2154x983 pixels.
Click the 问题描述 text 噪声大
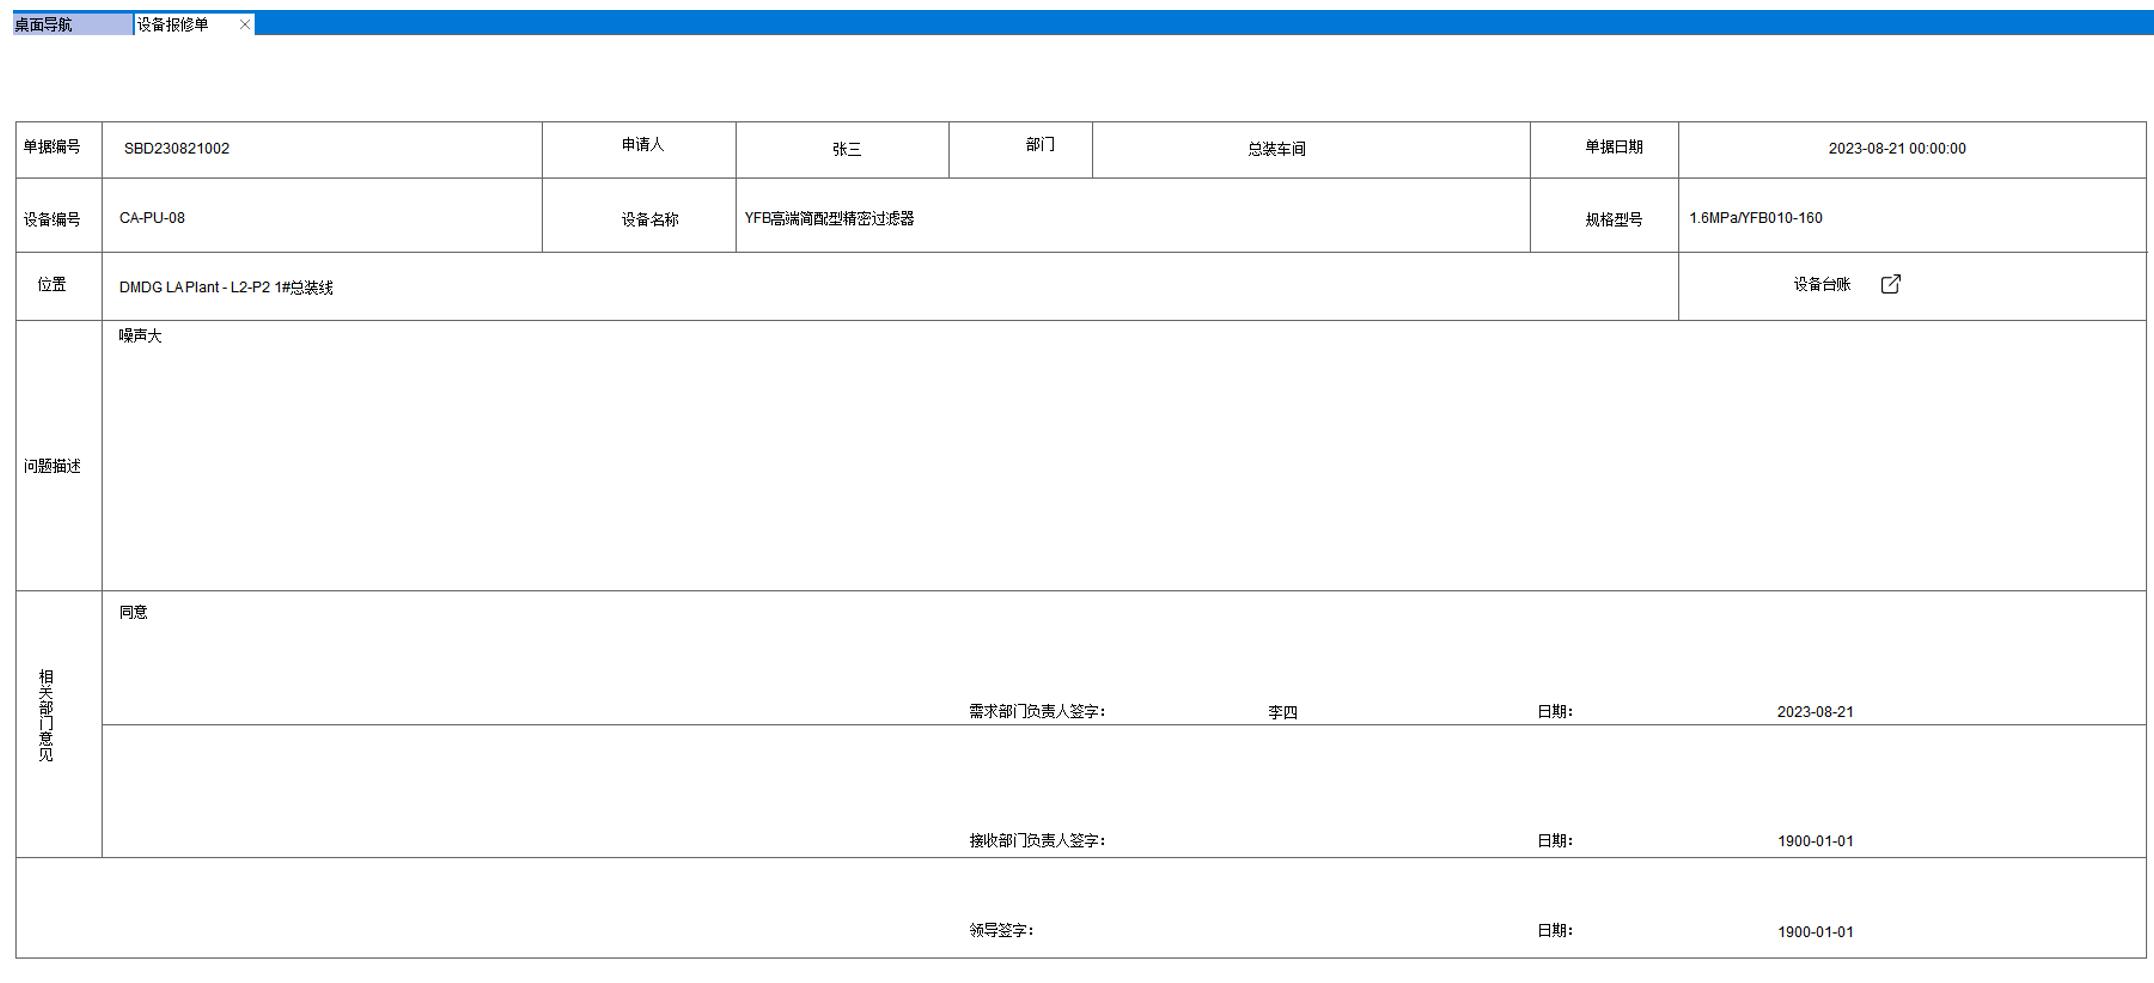pyautogui.click(x=140, y=336)
